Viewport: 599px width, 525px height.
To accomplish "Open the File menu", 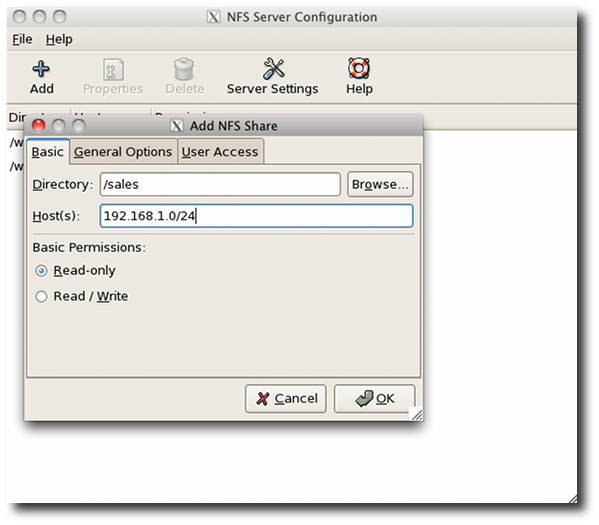I will [x=22, y=39].
